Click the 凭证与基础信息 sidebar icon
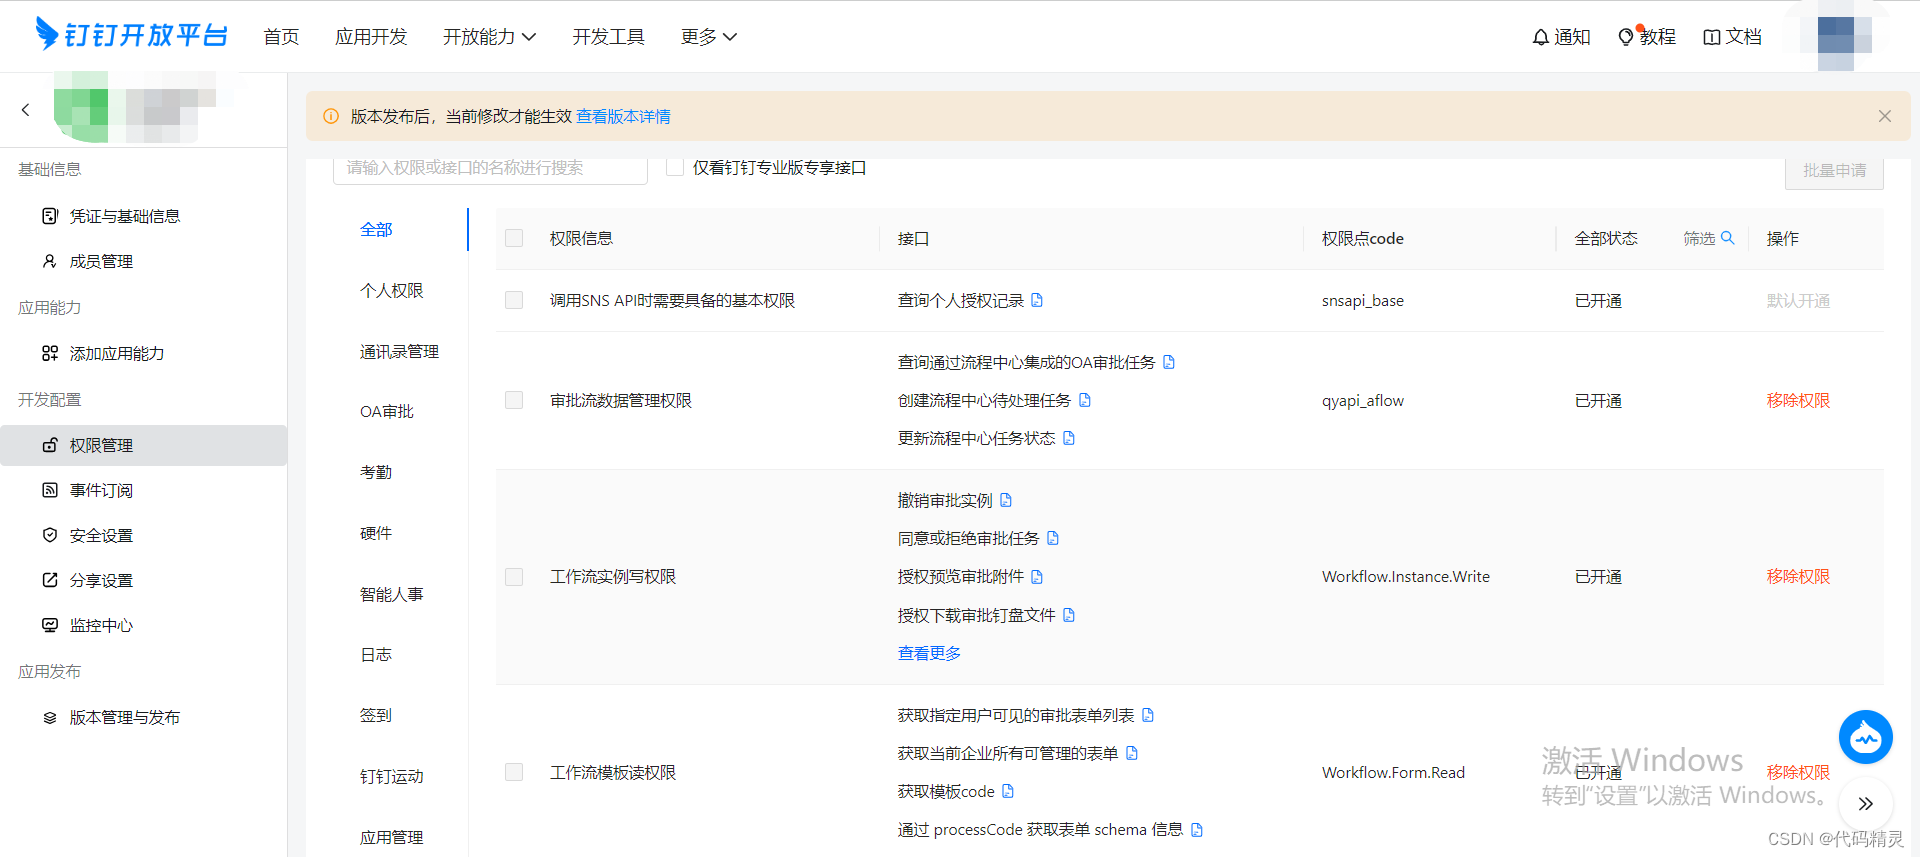1920x857 pixels. (x=50, y=216)
